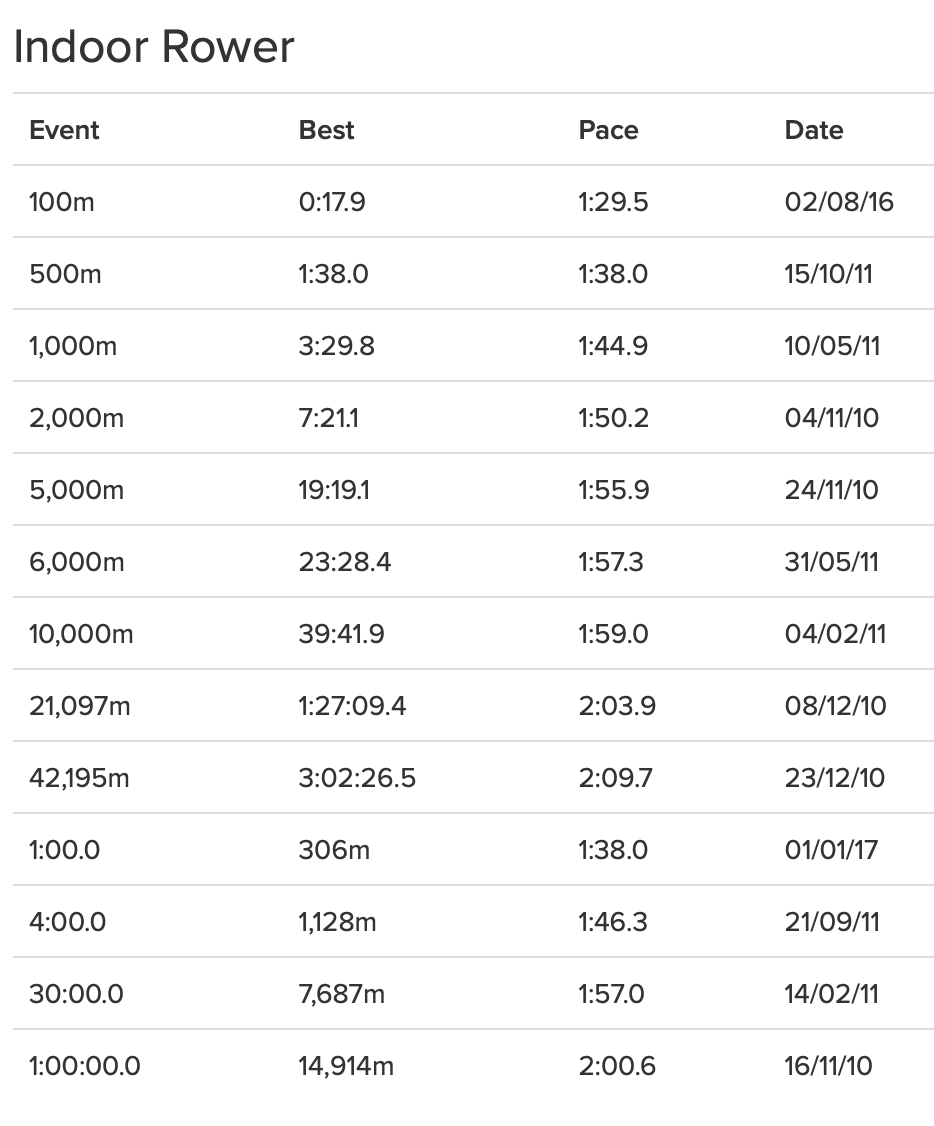
Task: Click the 21,097m half marathon event
Action: coord(80,706)
